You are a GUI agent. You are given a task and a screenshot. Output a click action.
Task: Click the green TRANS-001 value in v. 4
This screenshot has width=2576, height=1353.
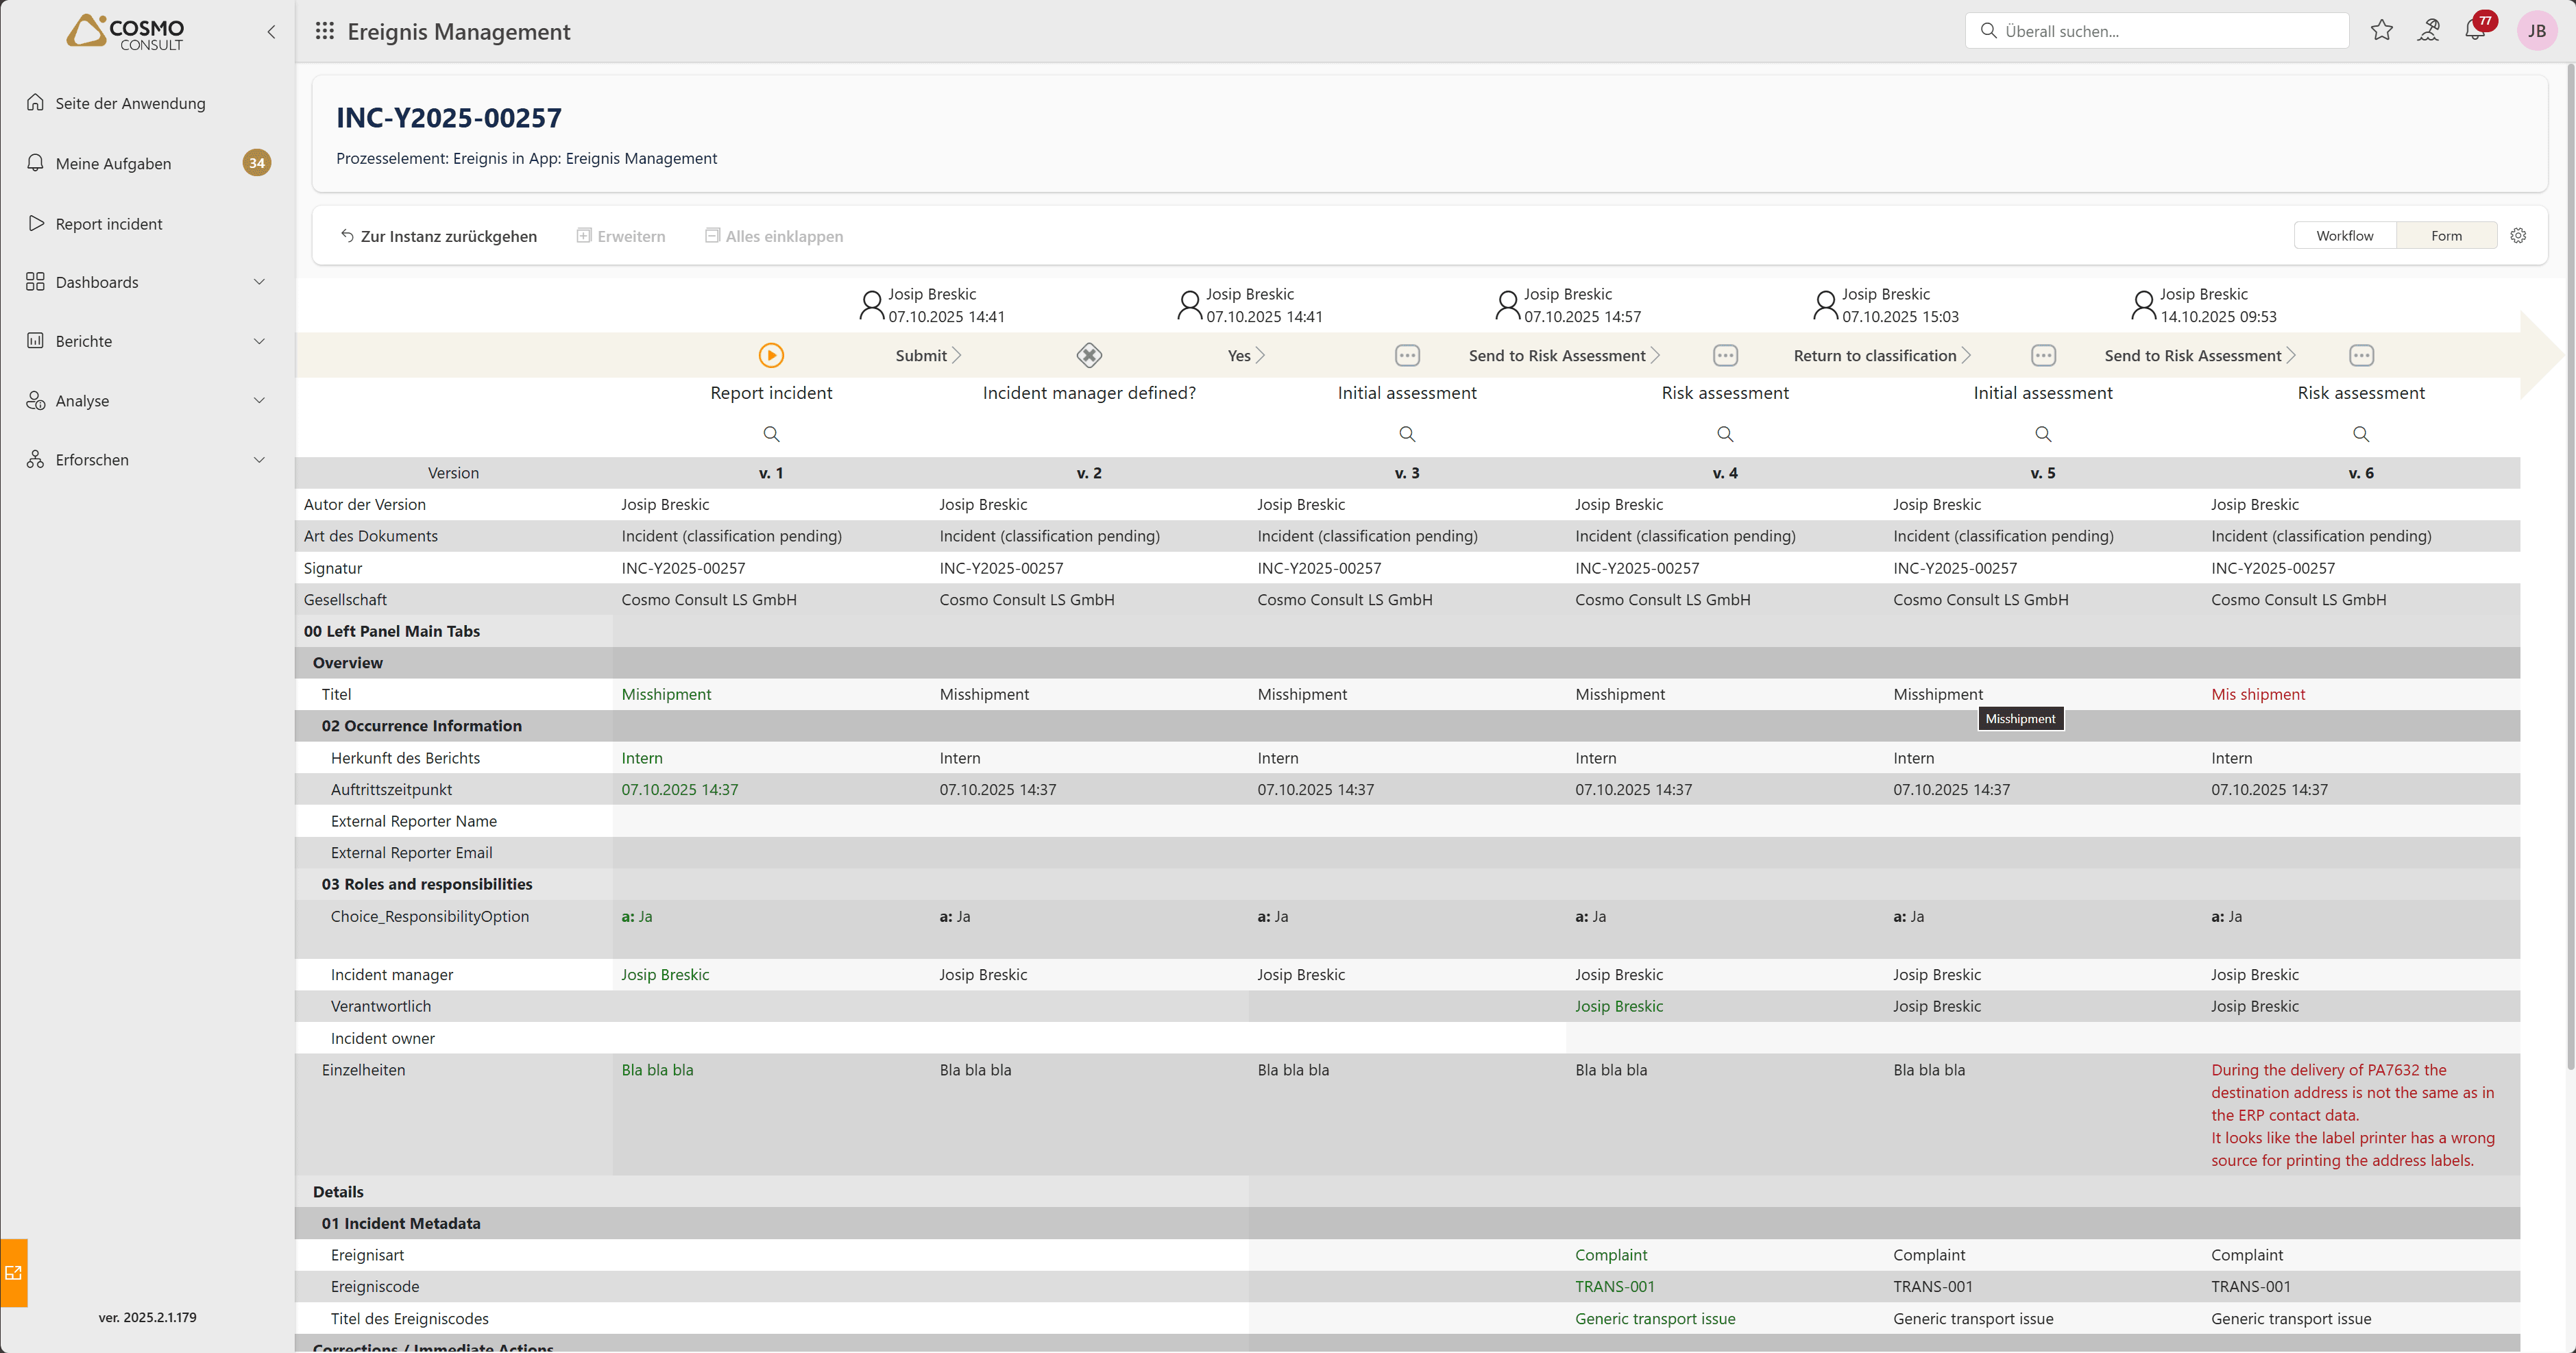click(x=1614, y=1286)
